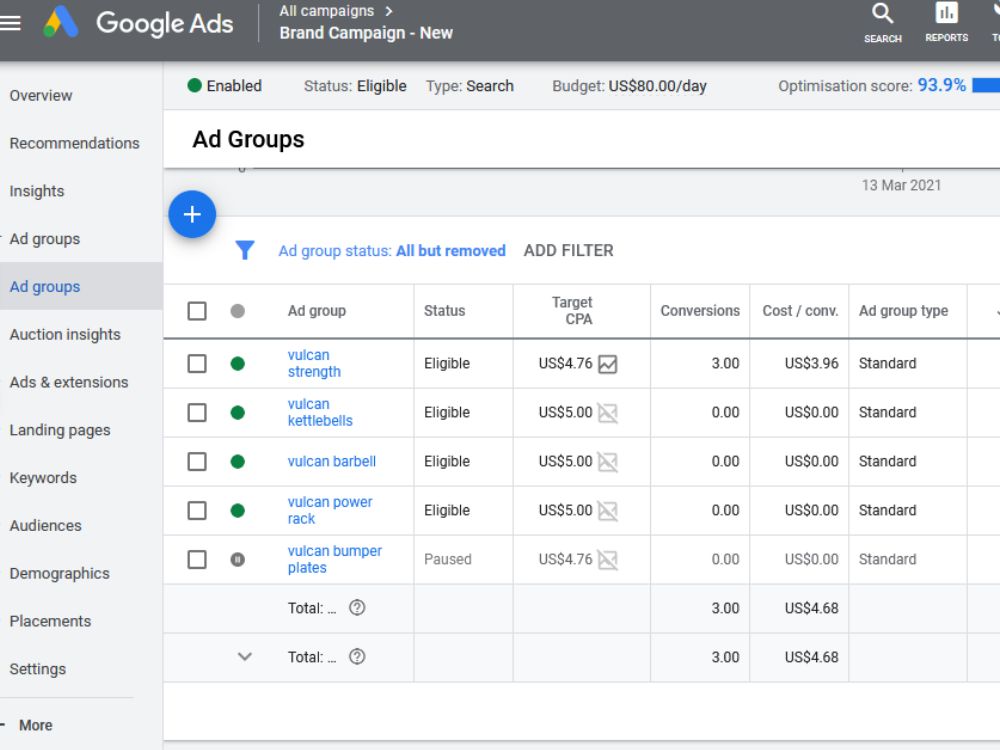Click Target CPA simulator icon for vulcan barbell
The image size is (1000, 750).
[608, 462]
